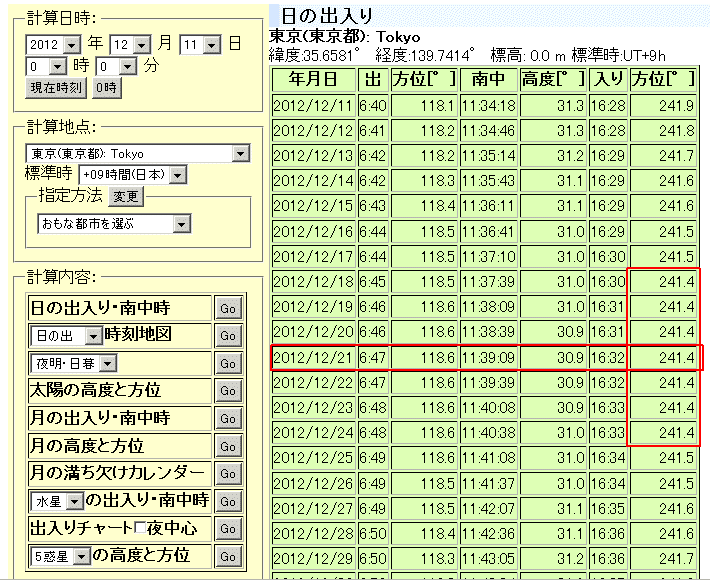Click Go for 水星の出入り・南中時
This screenshot has width=710, height=580.
[x=228, y=501]
